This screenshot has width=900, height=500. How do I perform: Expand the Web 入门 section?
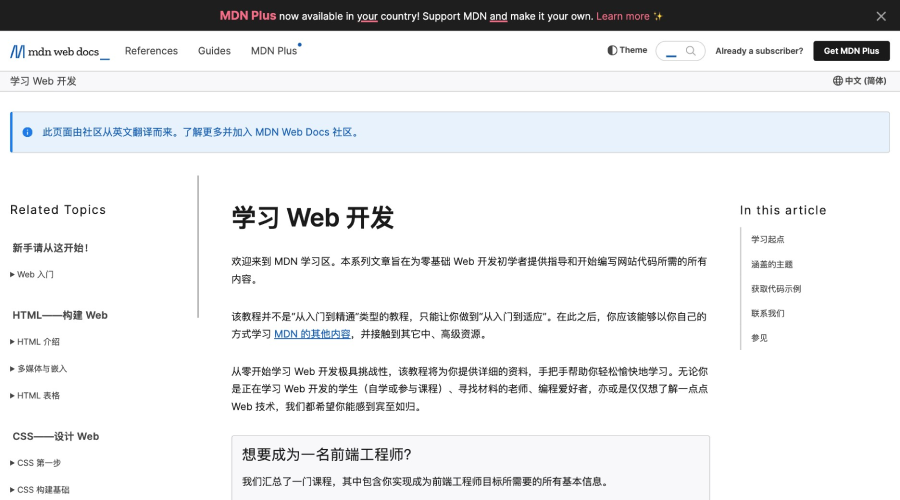[32, 274]
